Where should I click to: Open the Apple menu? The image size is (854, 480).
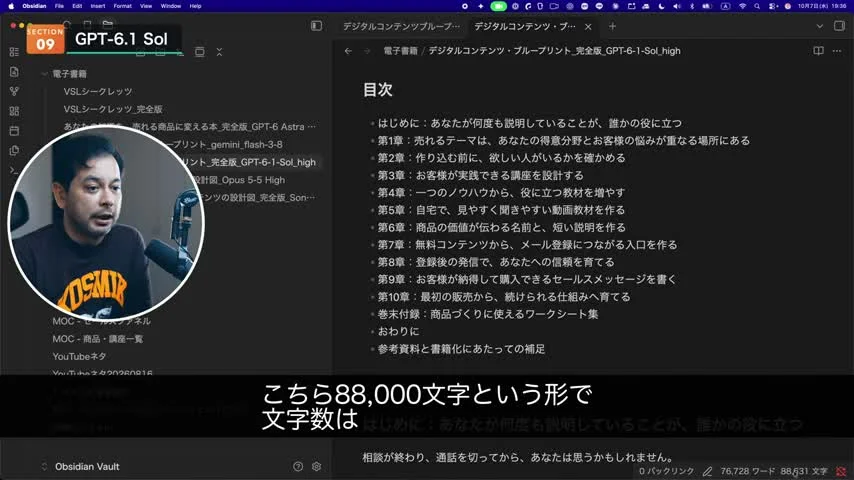tap(10, 6)
